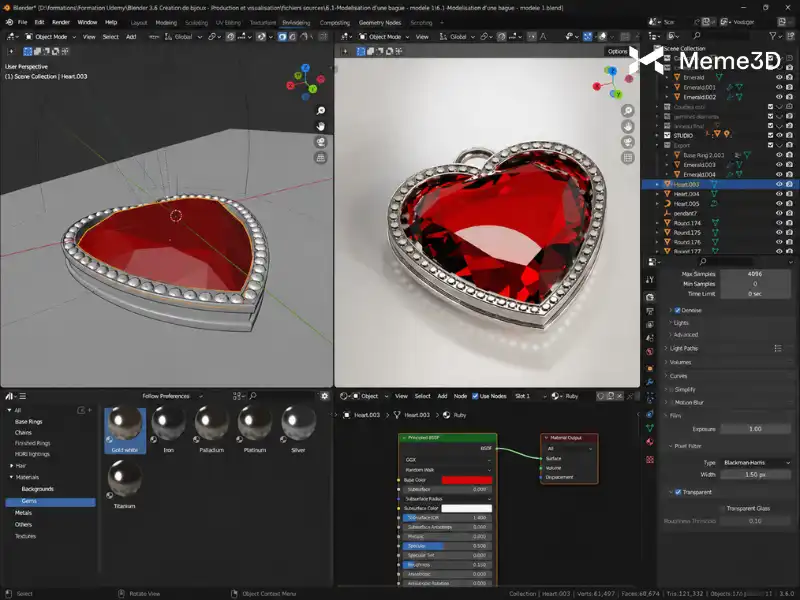Open the Object Mode dropdown in left viewport
The image size is (800, 600).
tap(51, 37)
